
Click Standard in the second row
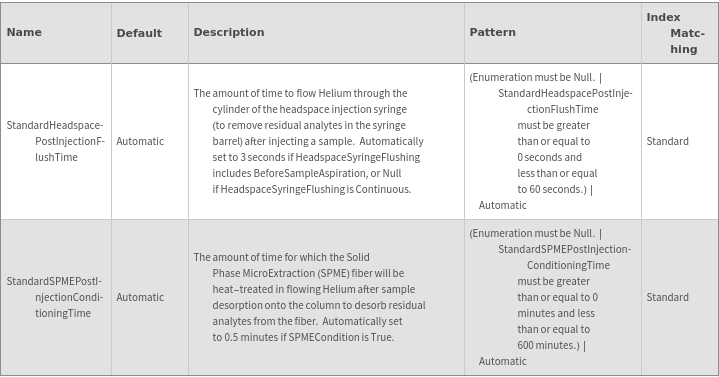point(668,297)
